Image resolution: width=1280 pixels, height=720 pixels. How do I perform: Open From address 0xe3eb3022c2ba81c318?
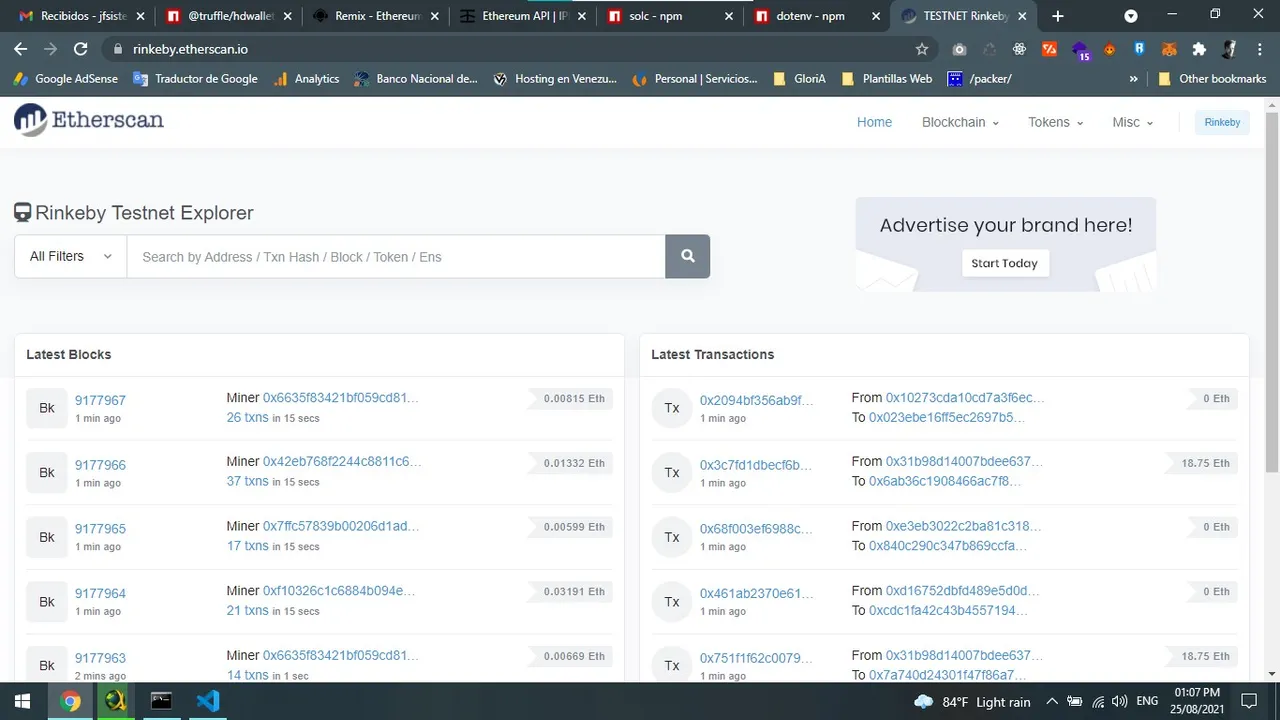[x=964, y=526]
